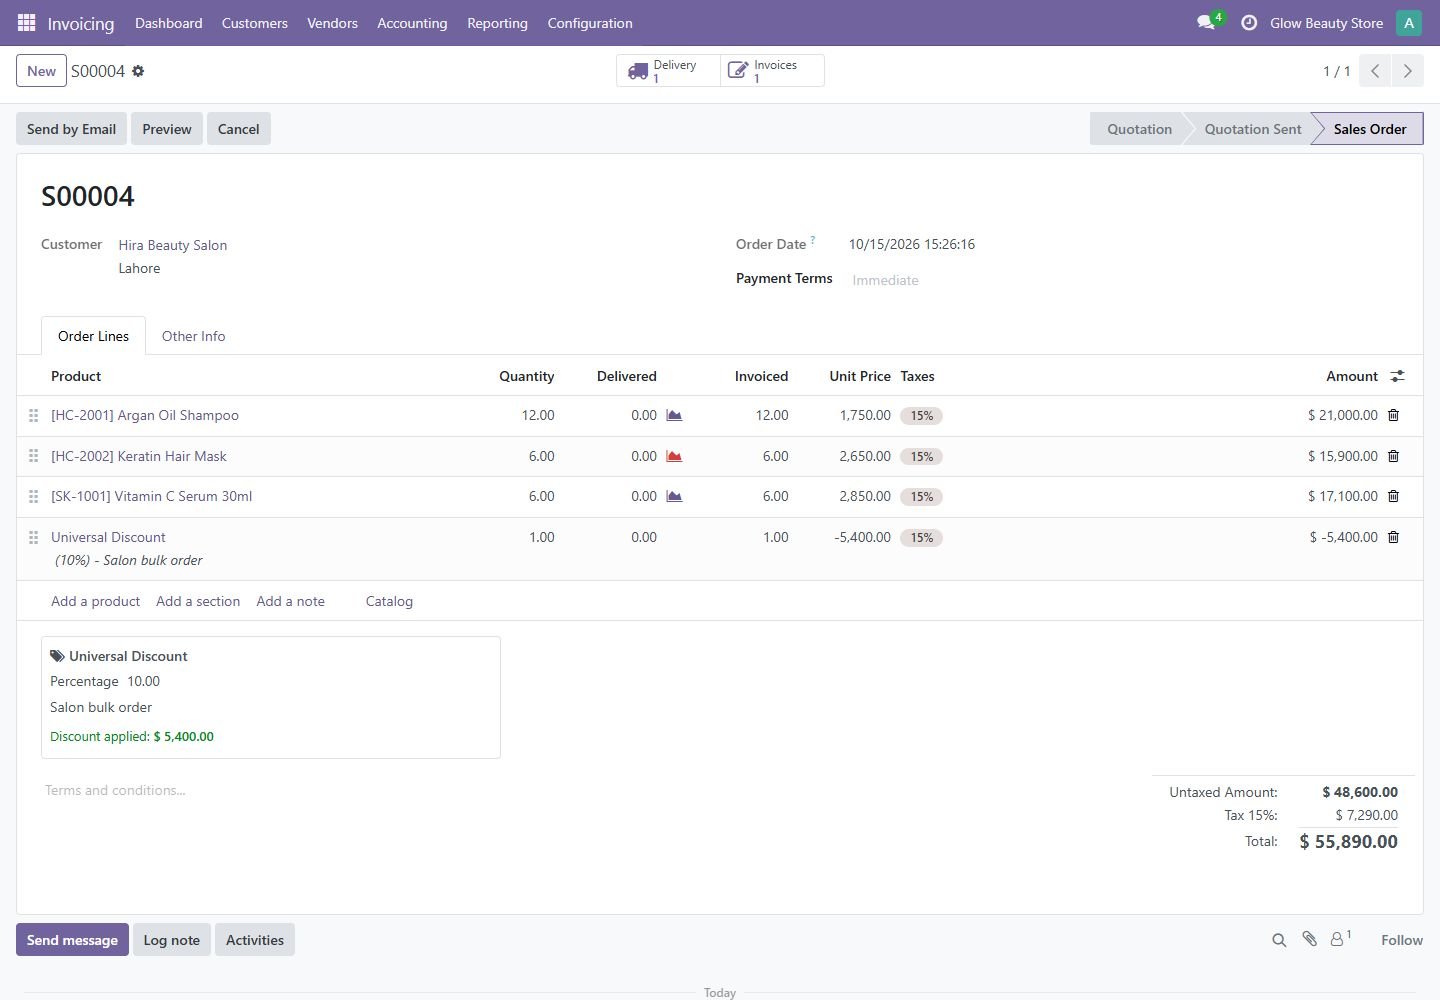The image size is (1440, 1000).
Task: Select the Order Lines tab
Action: click(93, 336)
